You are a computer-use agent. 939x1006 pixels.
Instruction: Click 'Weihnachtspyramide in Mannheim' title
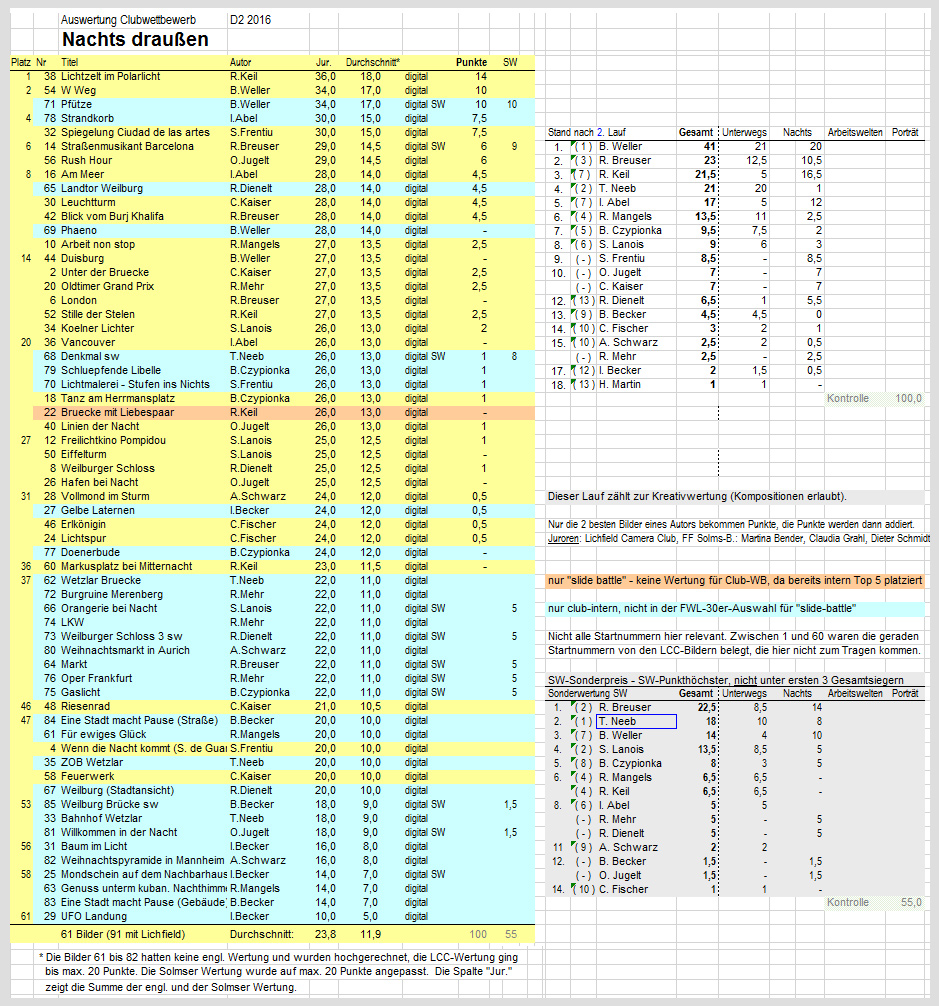coord(143,860)
